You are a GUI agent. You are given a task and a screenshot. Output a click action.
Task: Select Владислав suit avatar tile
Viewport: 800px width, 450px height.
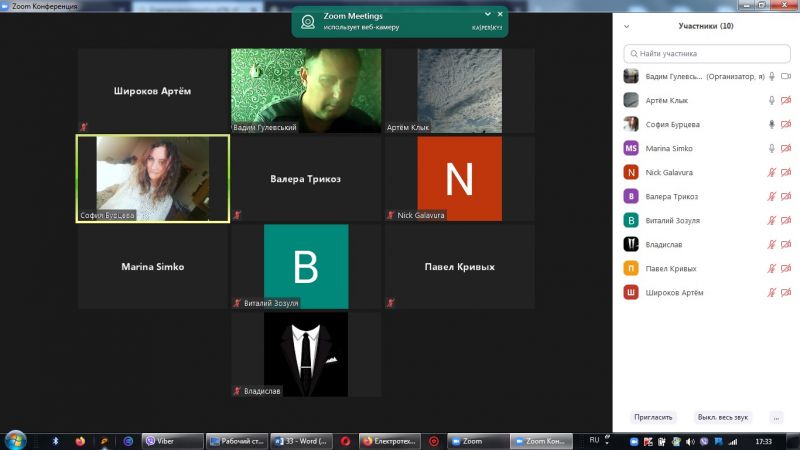[x=306, y=354]
